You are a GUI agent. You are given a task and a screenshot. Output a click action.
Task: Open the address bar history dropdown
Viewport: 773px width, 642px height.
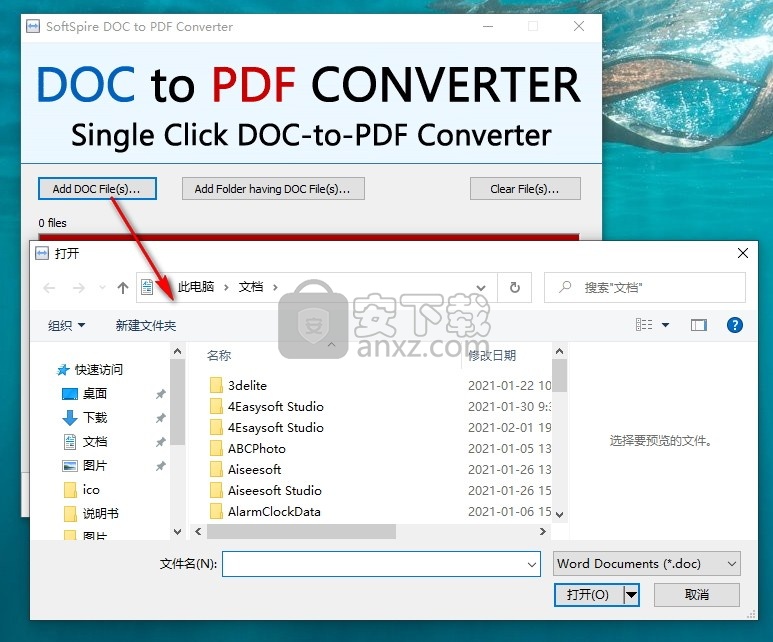[x=481, y=287]
